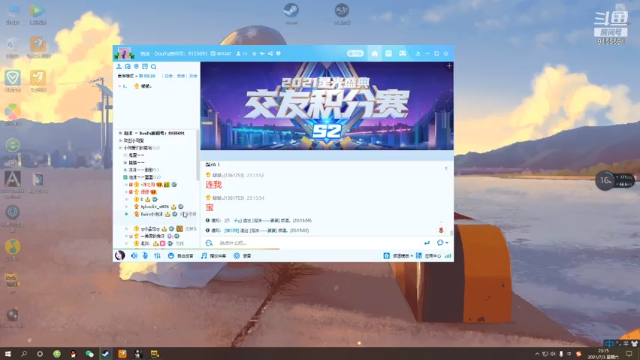Click the channel ID icon beside the room name
Viewport: 640px width, 360px height.
point(213,53)
